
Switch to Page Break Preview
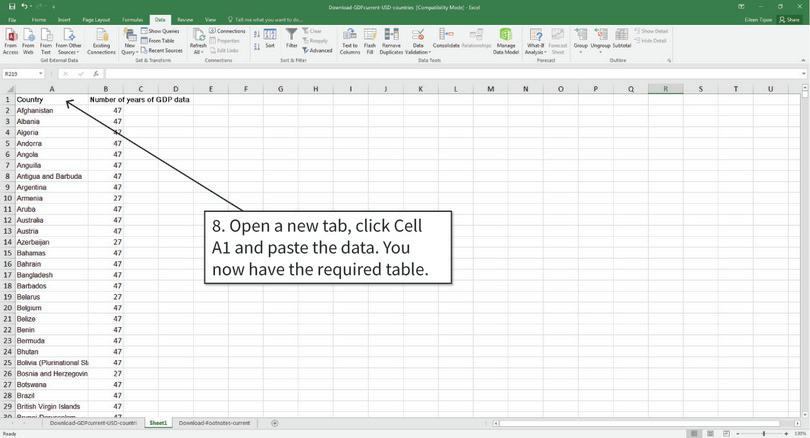[x=726, y=433]
